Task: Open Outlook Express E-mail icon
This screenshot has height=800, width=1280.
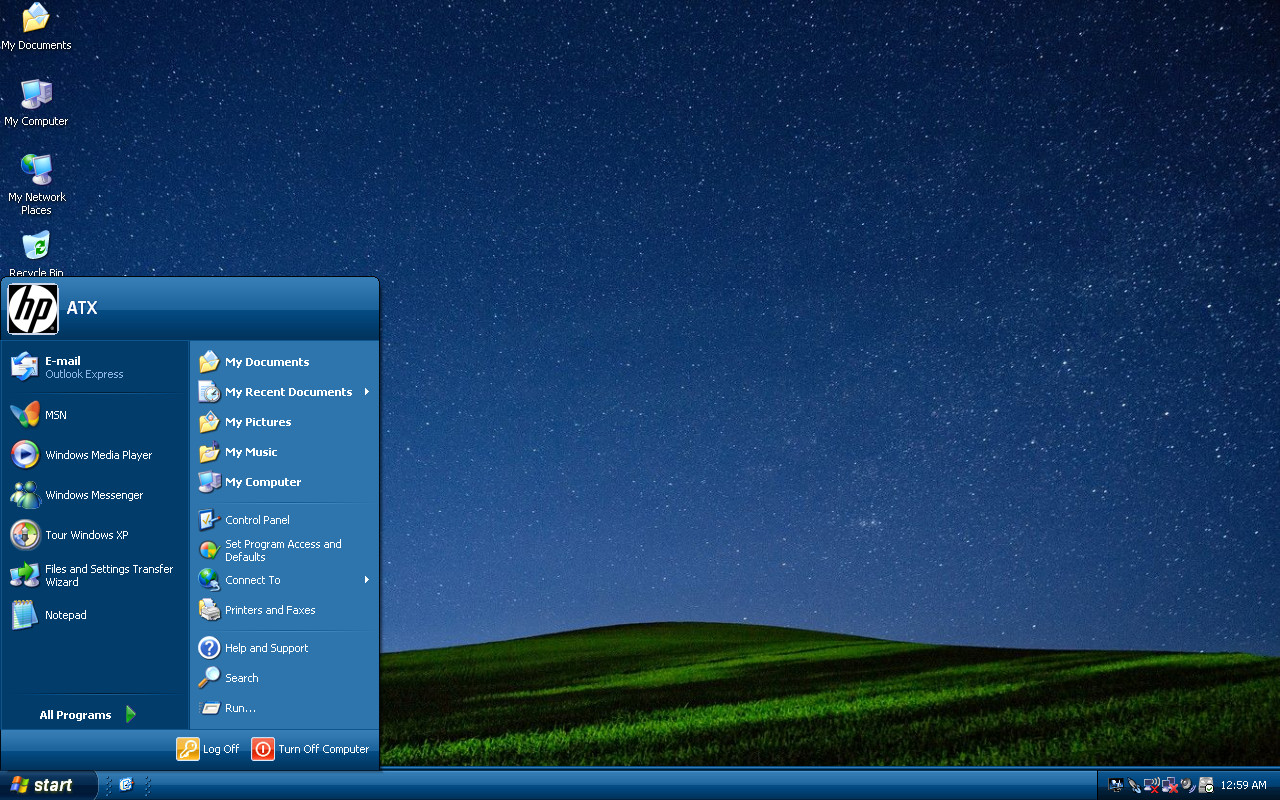Action: (x=25, y=367)
